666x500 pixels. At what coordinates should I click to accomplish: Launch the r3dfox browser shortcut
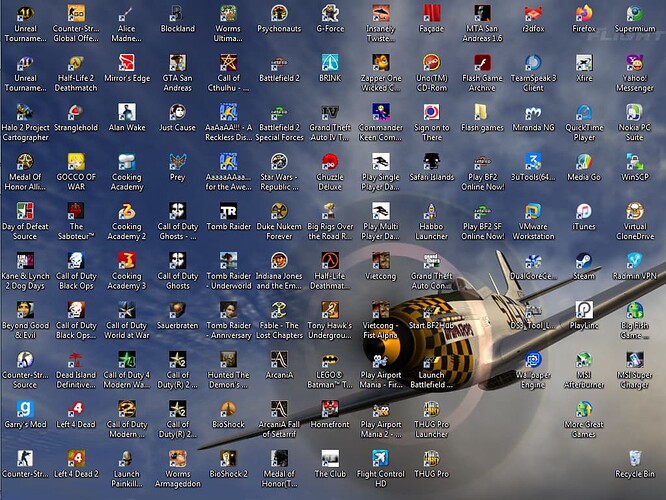point(533,20)
